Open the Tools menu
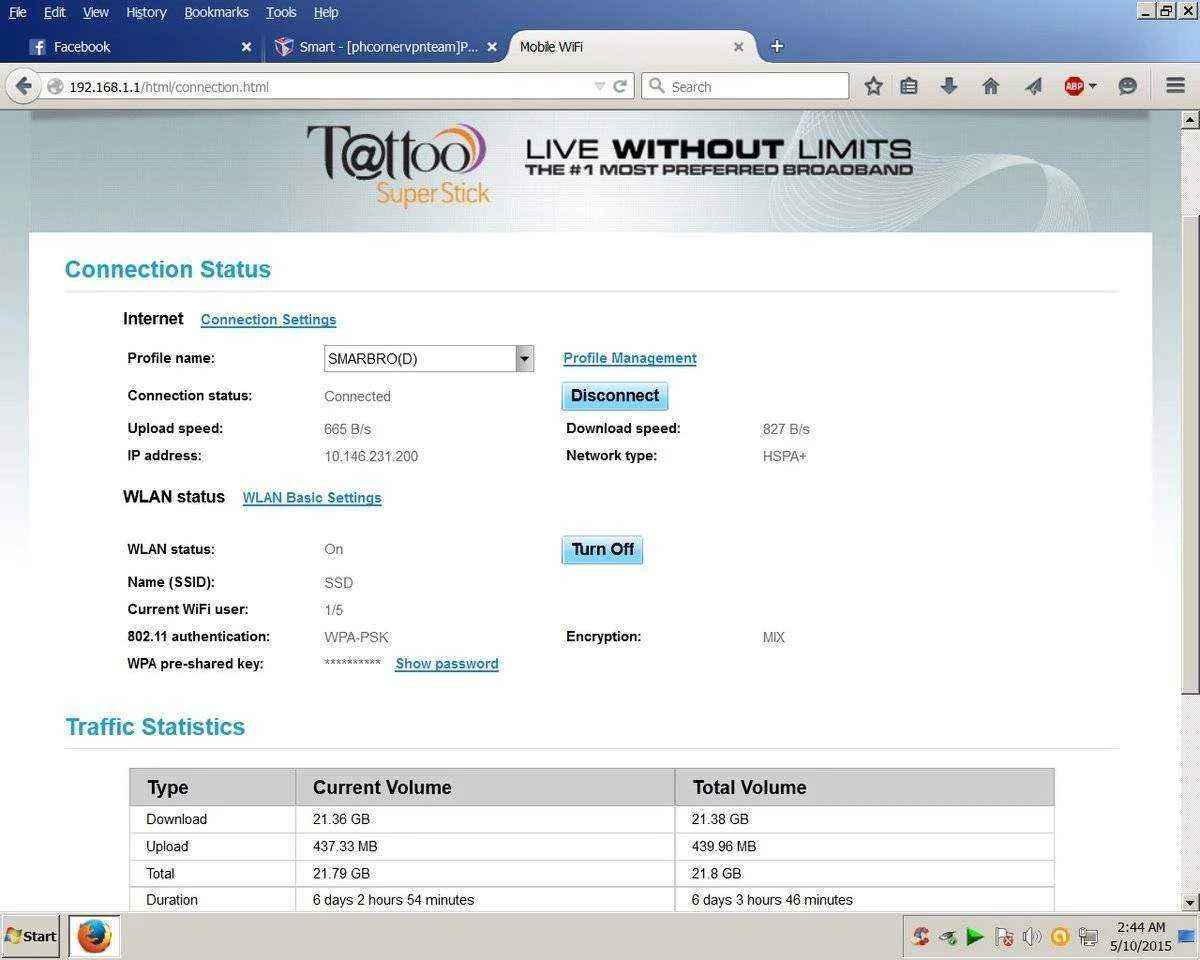The image size is (1200, 960). click(281, 12)
